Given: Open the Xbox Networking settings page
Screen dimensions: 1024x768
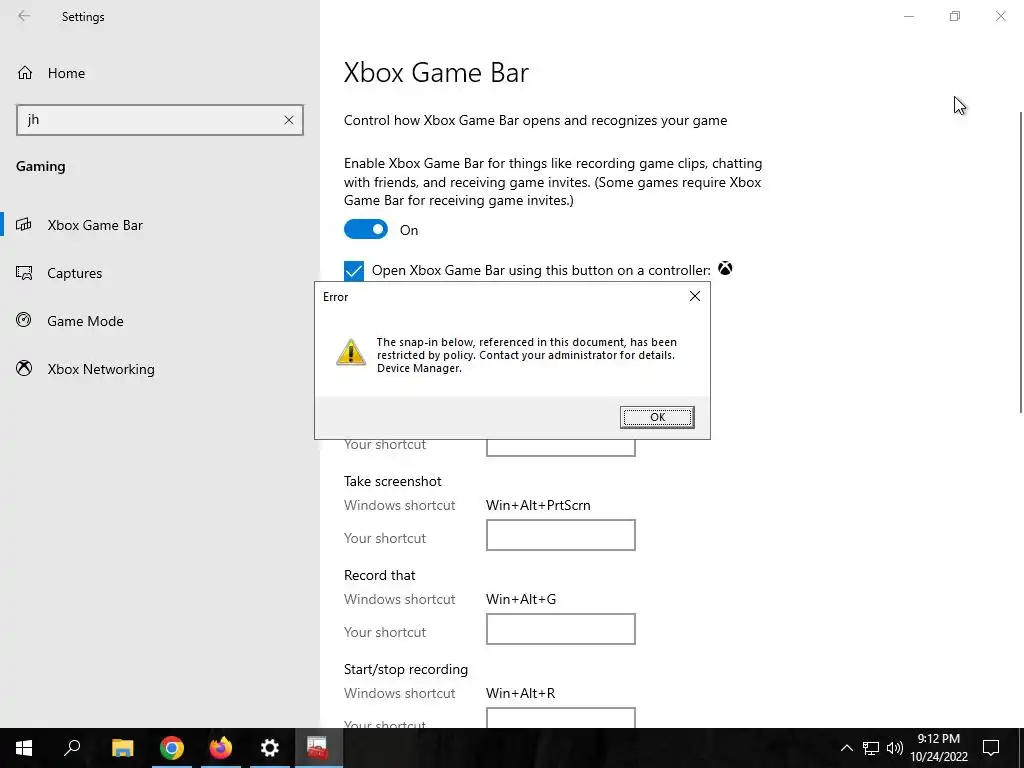Looking at the screenshot, I should click(160, 369).
